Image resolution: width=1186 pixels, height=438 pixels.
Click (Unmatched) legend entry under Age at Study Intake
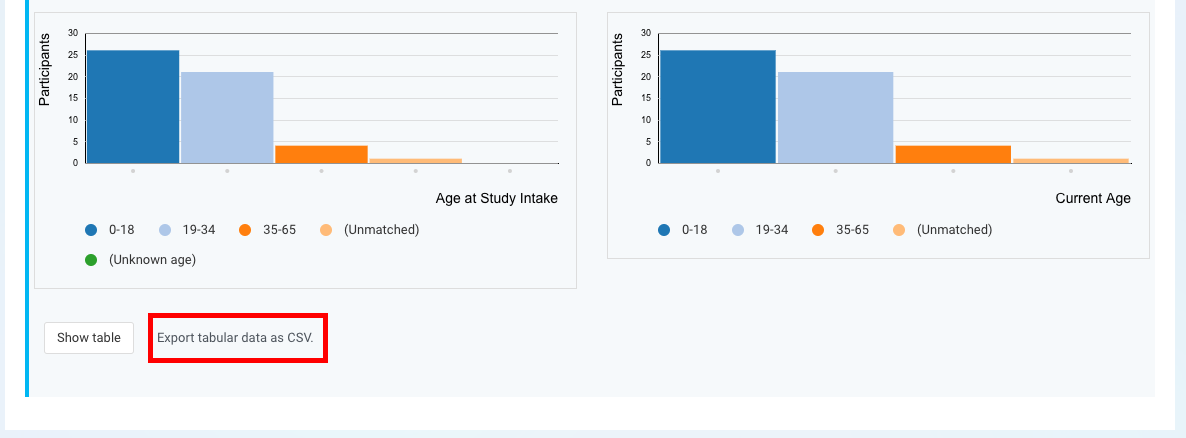click(x=370, y=230)
